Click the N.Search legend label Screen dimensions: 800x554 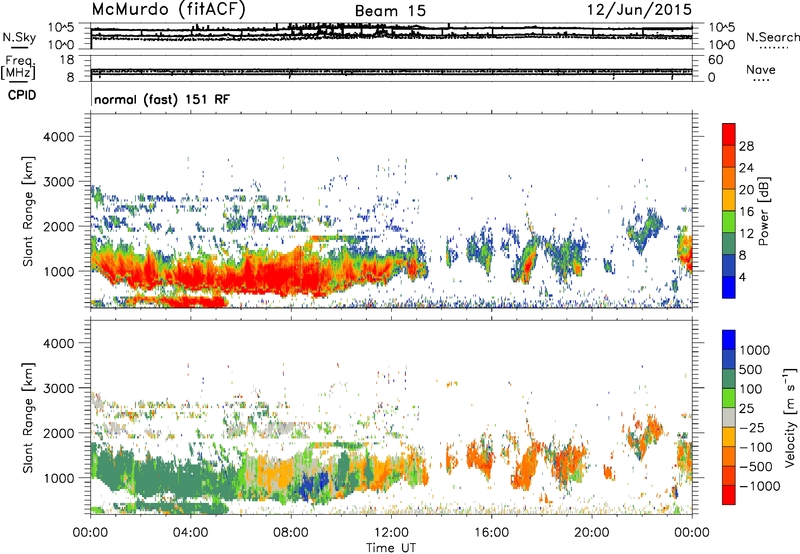(773, 37)
